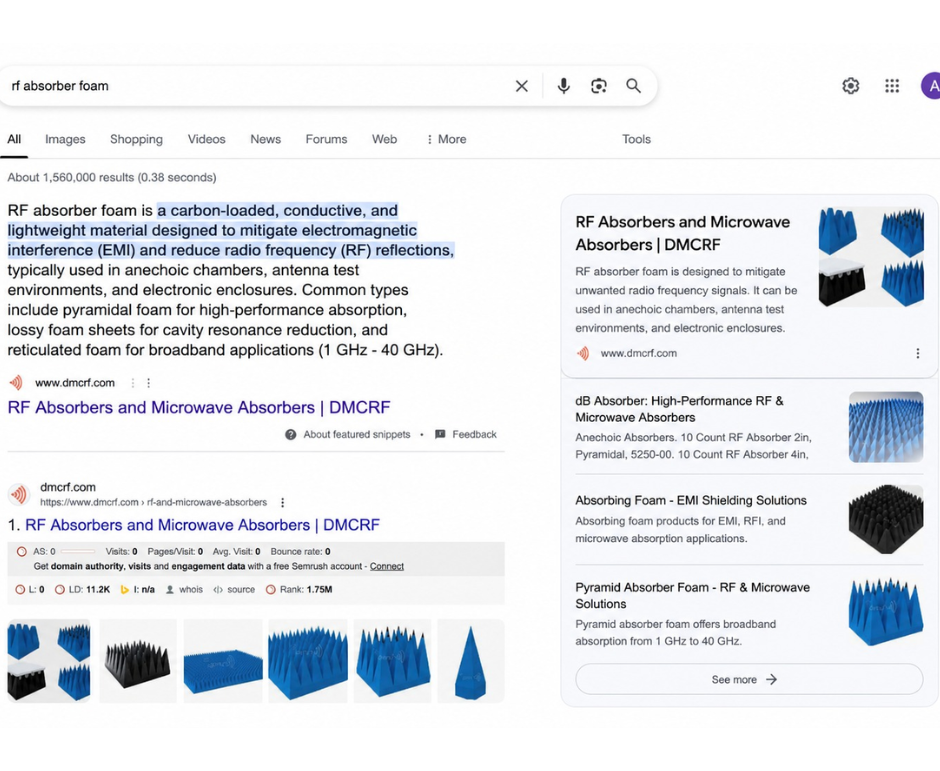The width and height of the screenshot is (940, 771).
Task: Click the Bing I: n/a indicator
Action: click(137, 590)
